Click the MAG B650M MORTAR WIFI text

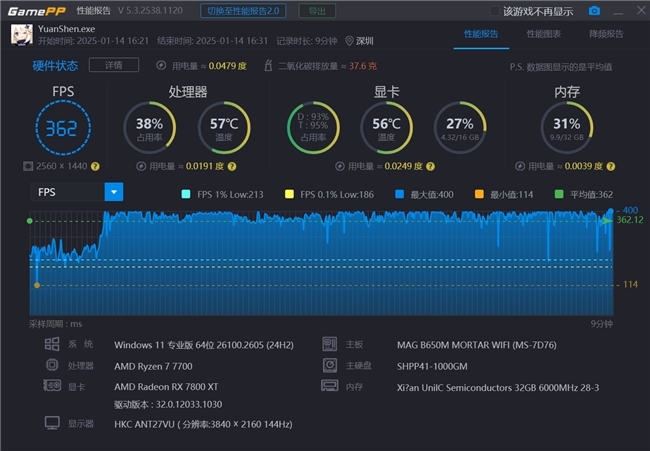click(x=477, y=345)
